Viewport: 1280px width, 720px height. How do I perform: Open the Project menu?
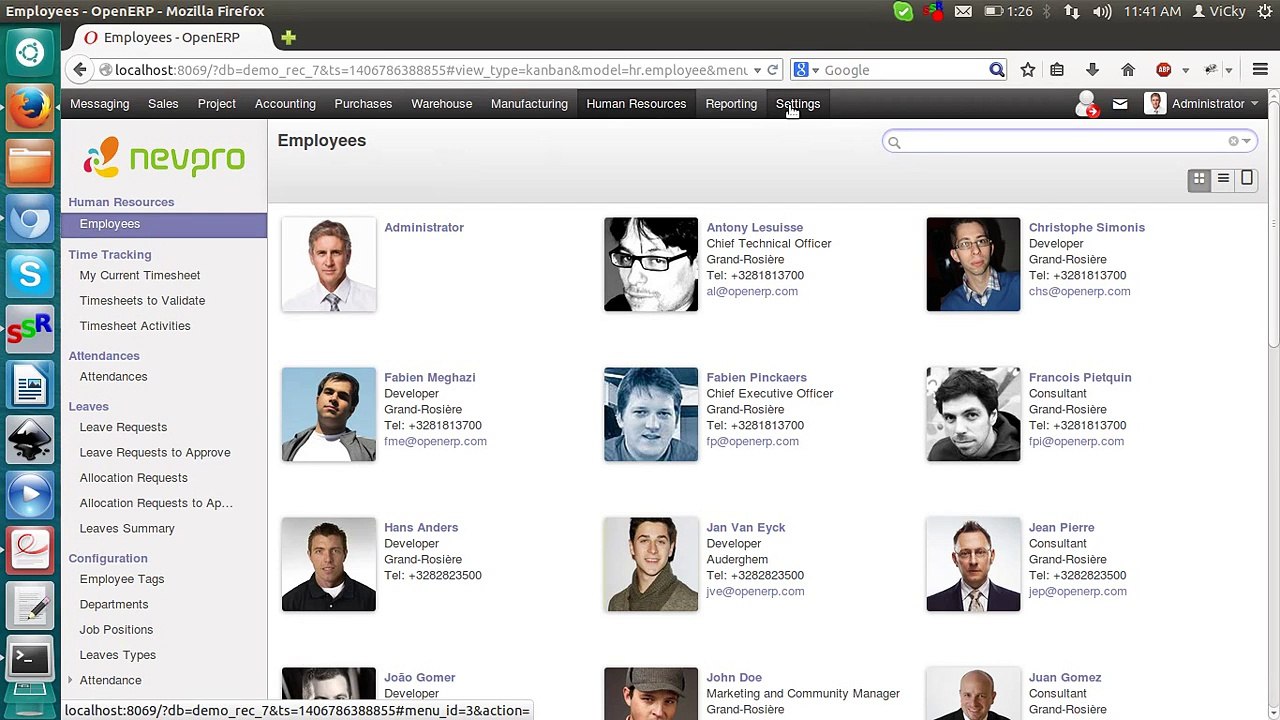217,104
